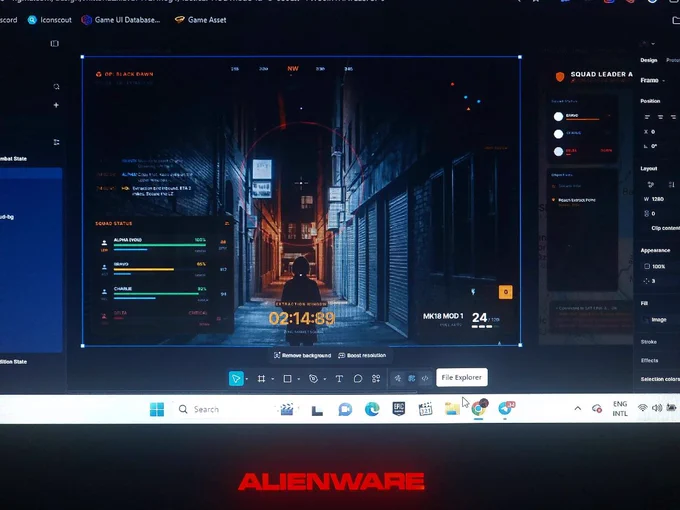The height and width of the screenshot is (510, 680).
Task: Click align left icon in Position
Action: pyautogui.click(x=647, y=117)
